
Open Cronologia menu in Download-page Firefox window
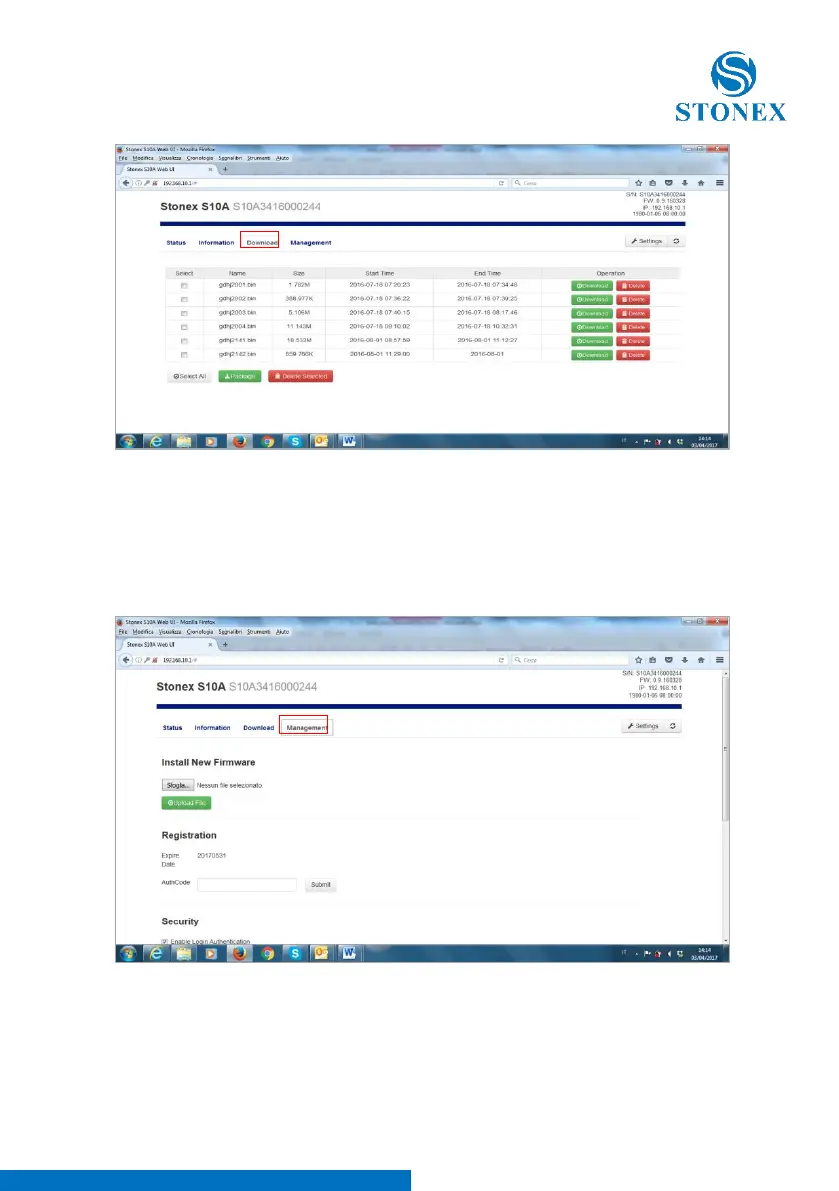200,158
